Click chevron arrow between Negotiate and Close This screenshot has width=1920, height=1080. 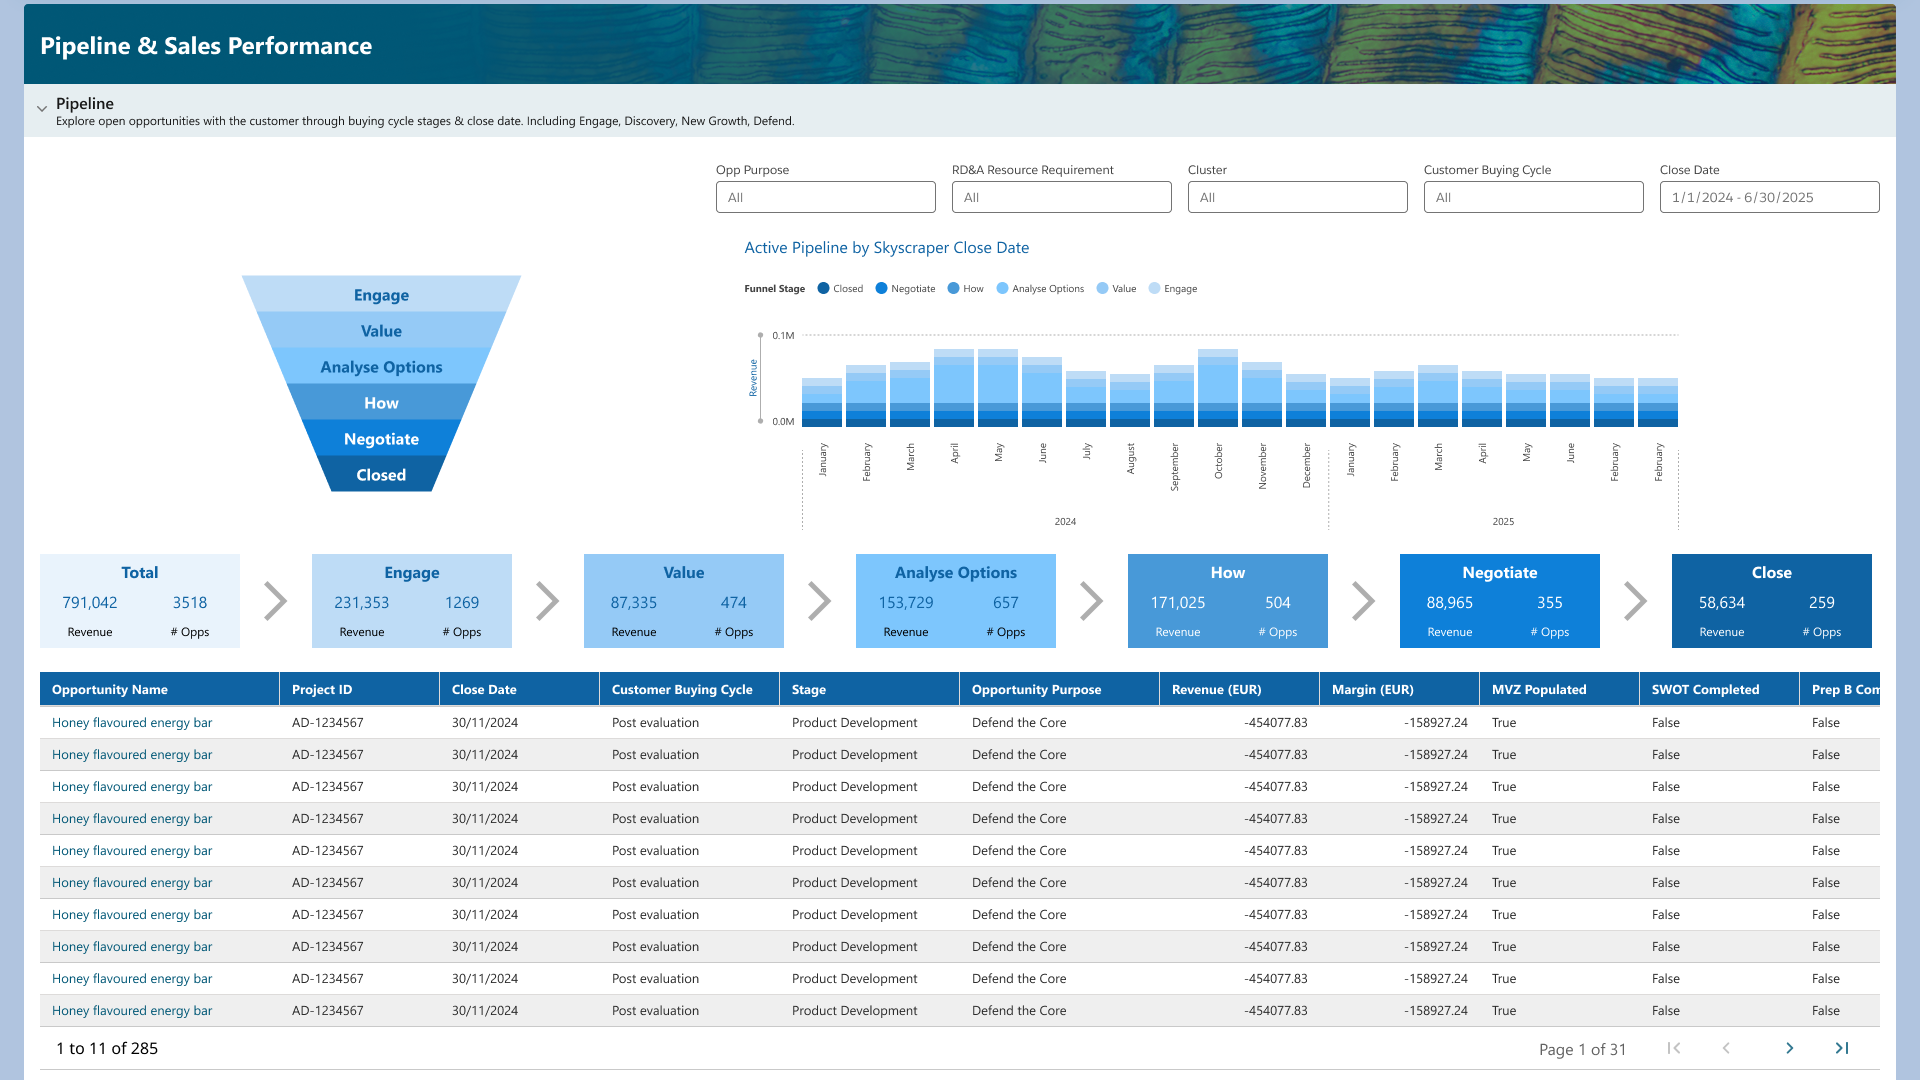coord(1635,601)
